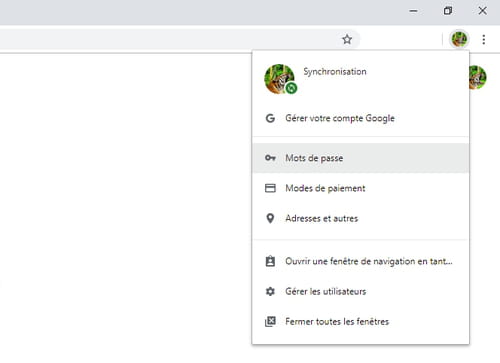The height and width of the screenshot is (363, 500).
Task: Open Gérer votre compte Google
Action: coord(361,118)
